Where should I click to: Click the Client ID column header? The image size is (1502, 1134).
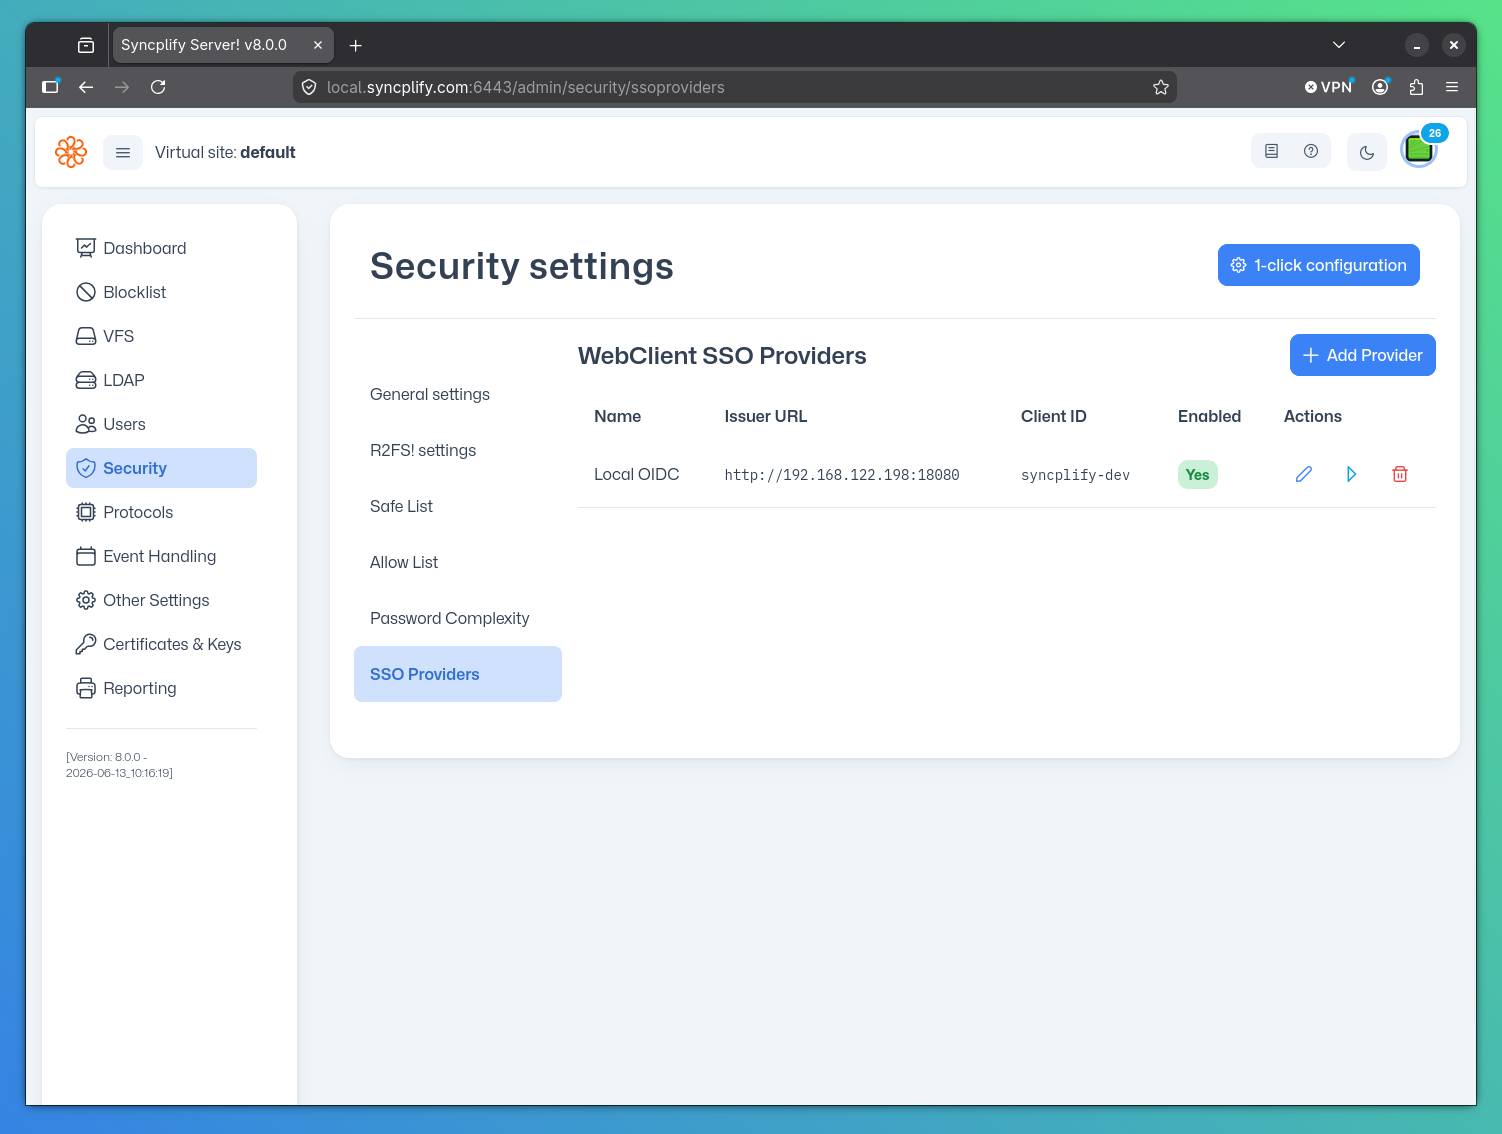tap(1054, 416)
